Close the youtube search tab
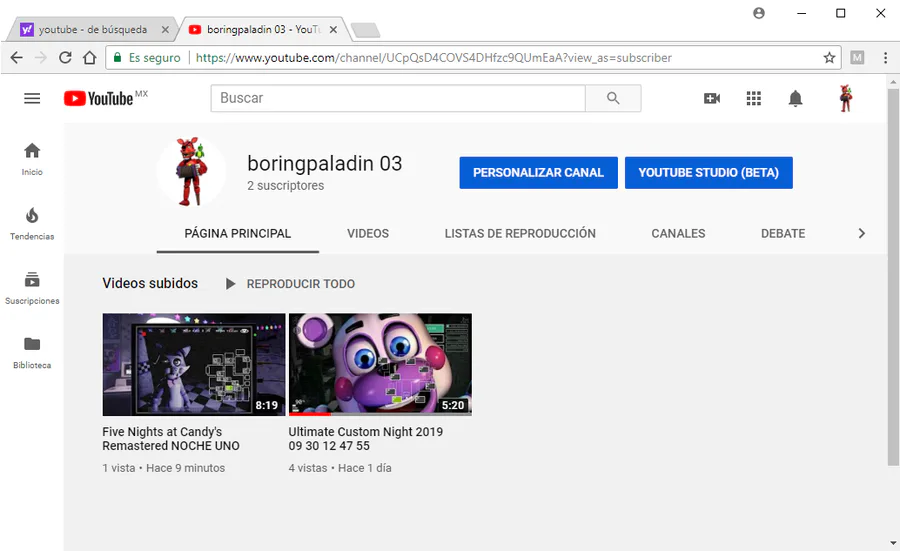 pos(165,29)
